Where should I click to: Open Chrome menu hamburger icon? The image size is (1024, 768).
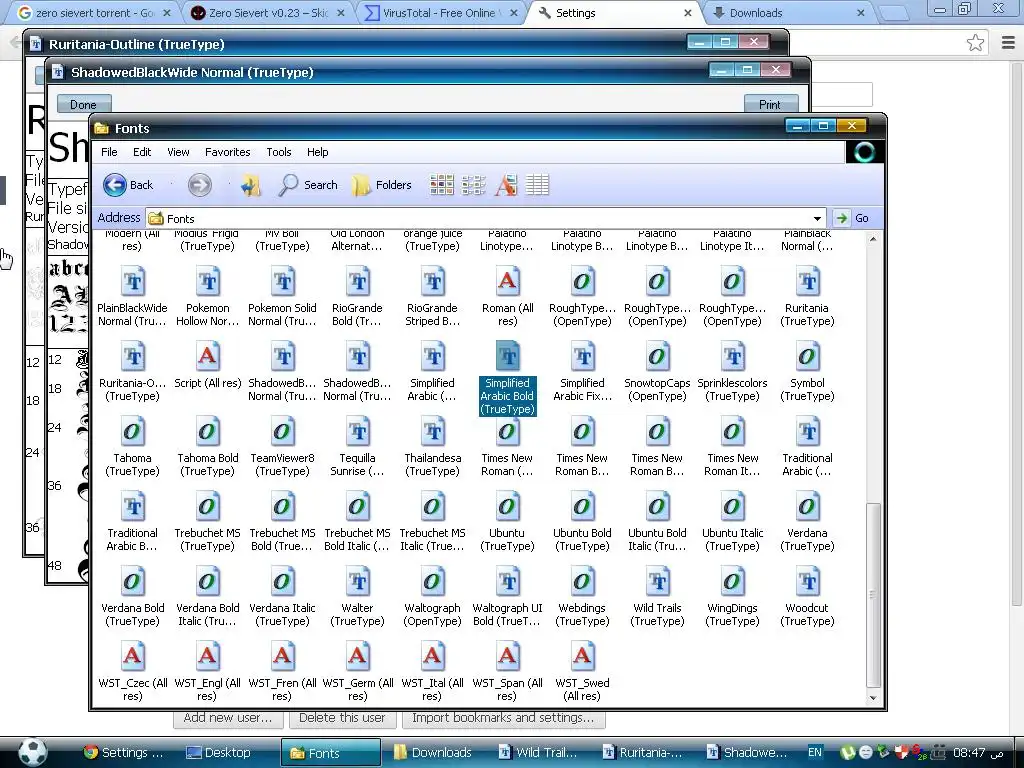1008,43
